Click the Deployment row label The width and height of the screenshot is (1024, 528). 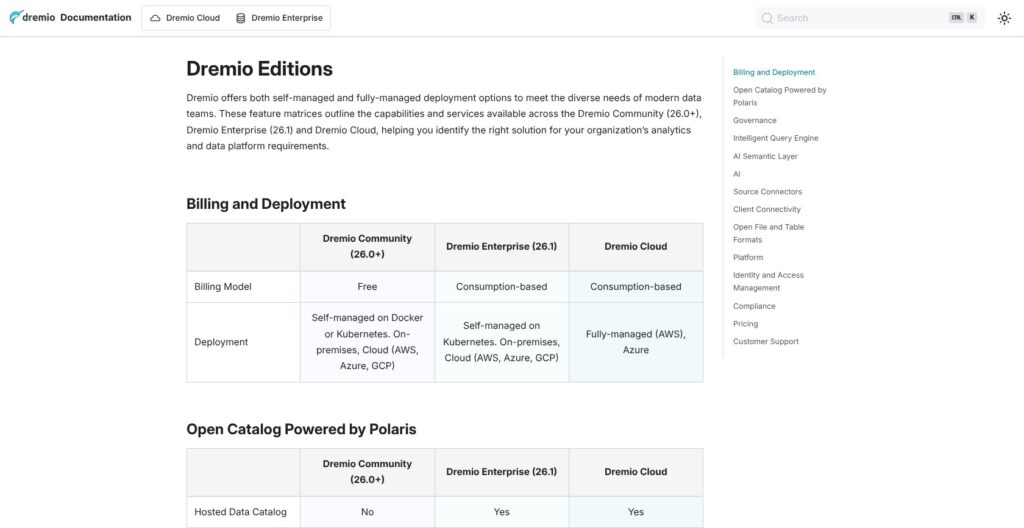[221, 342]
